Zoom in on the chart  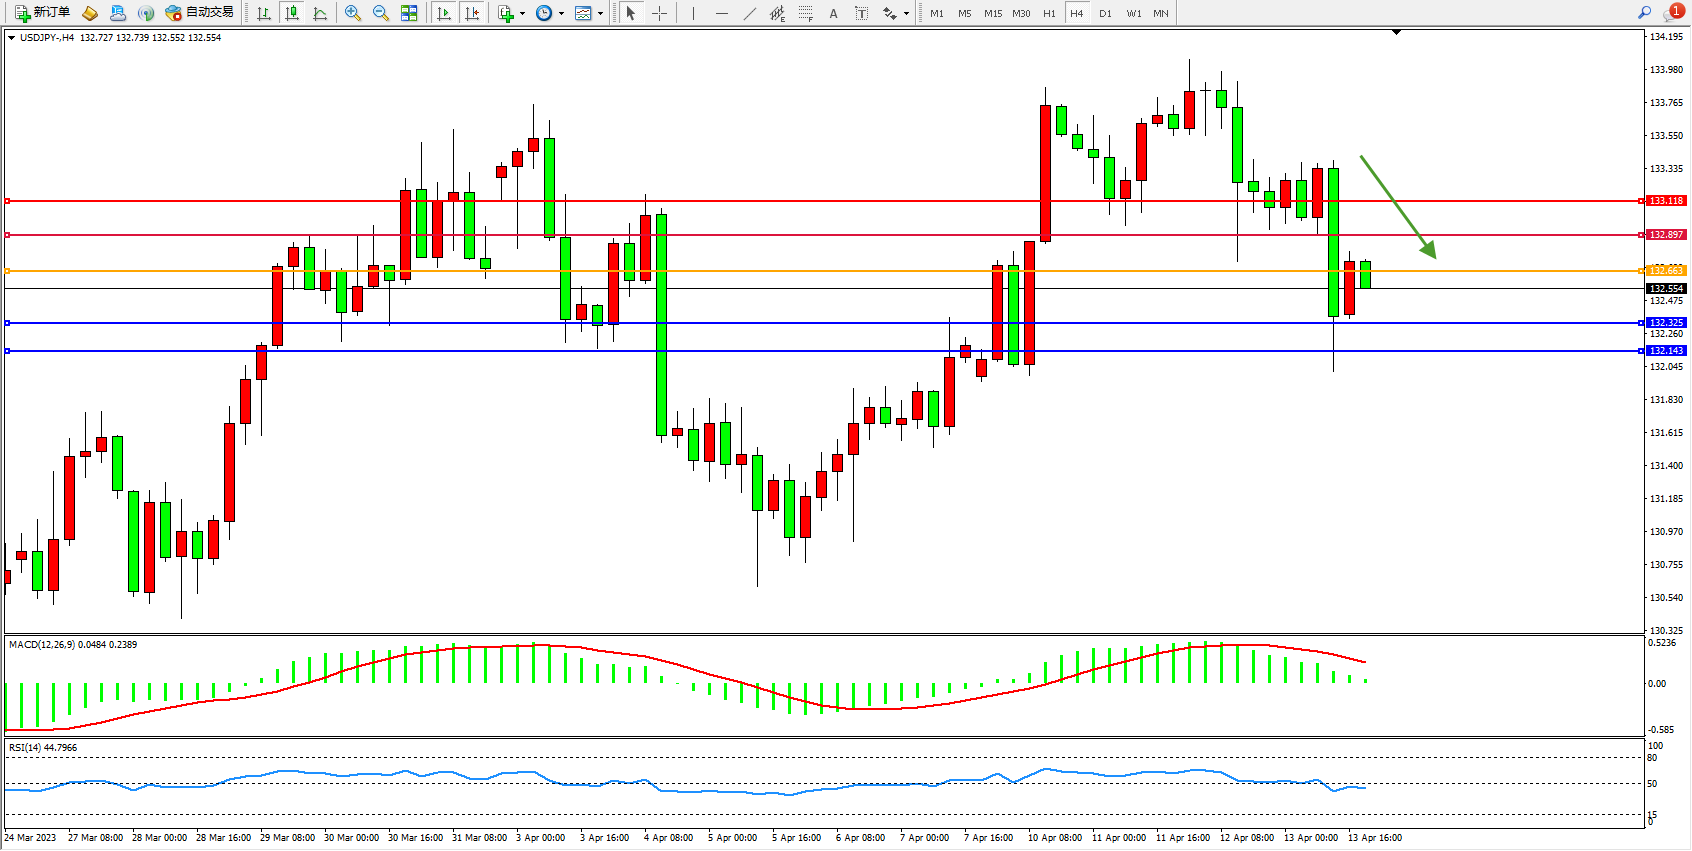[352, 13]
